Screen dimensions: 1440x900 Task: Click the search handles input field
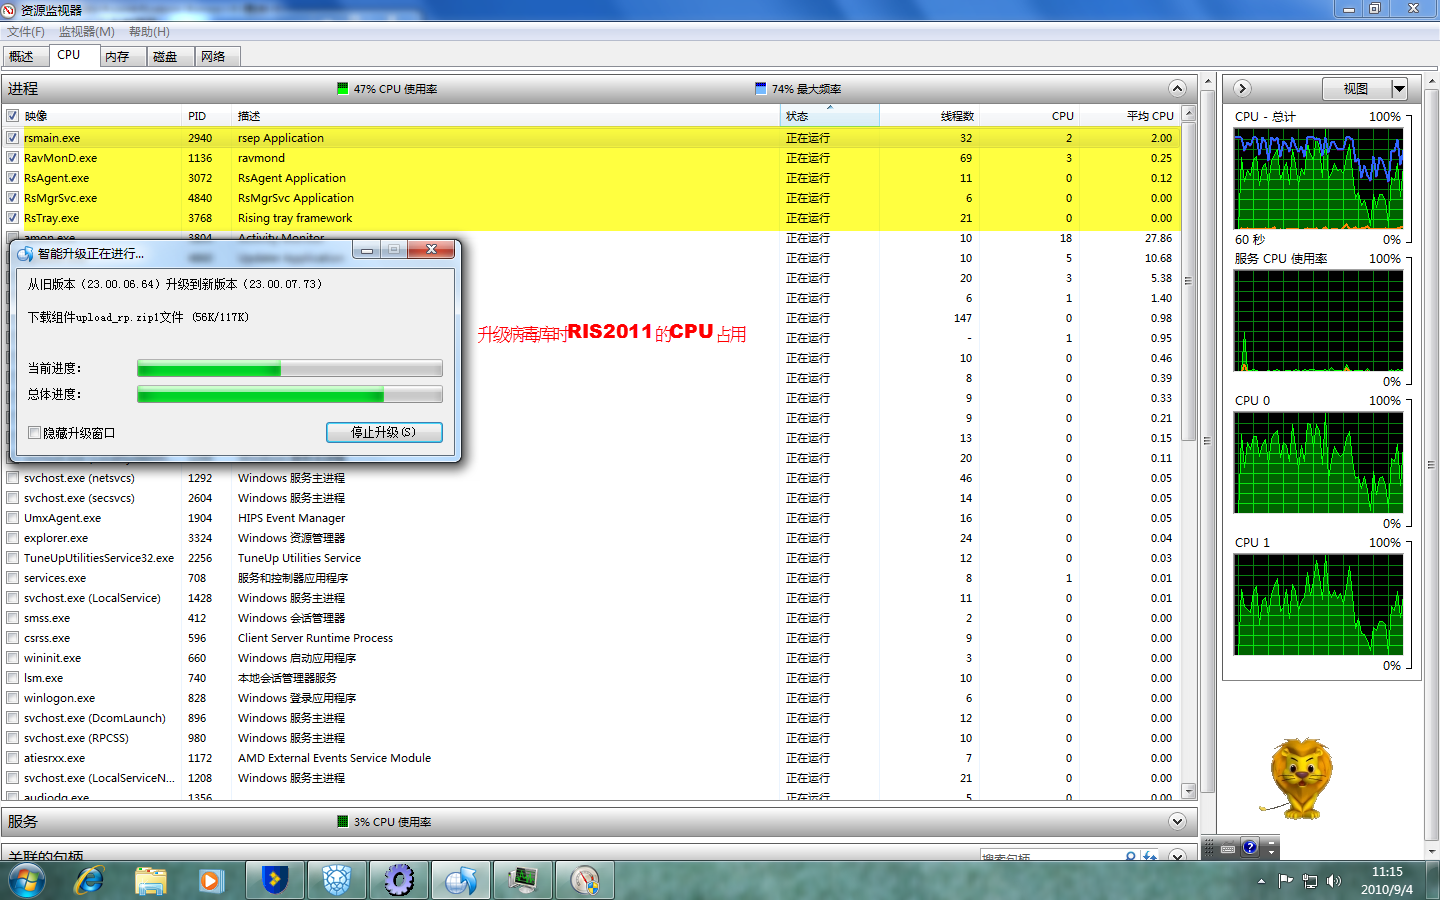(1052, 857)
